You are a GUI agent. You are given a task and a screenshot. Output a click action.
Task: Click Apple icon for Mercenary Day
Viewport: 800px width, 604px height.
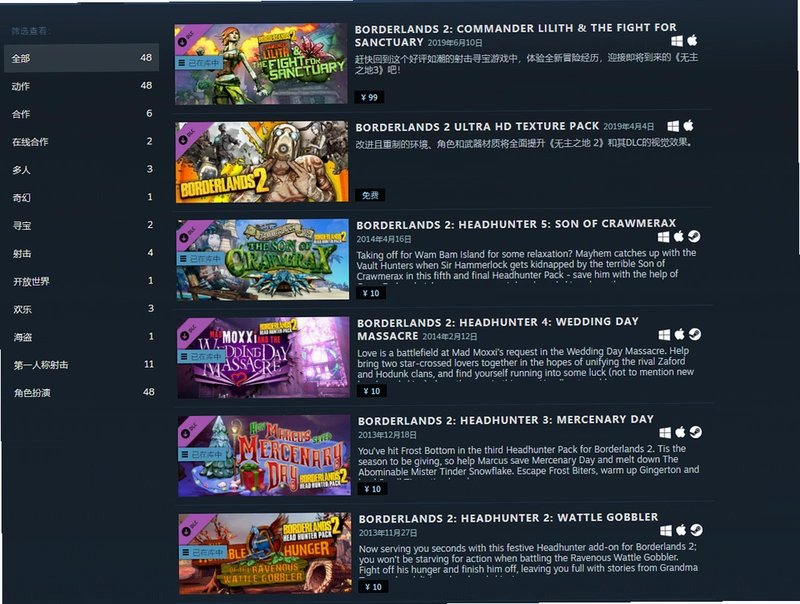coord(681,432)
